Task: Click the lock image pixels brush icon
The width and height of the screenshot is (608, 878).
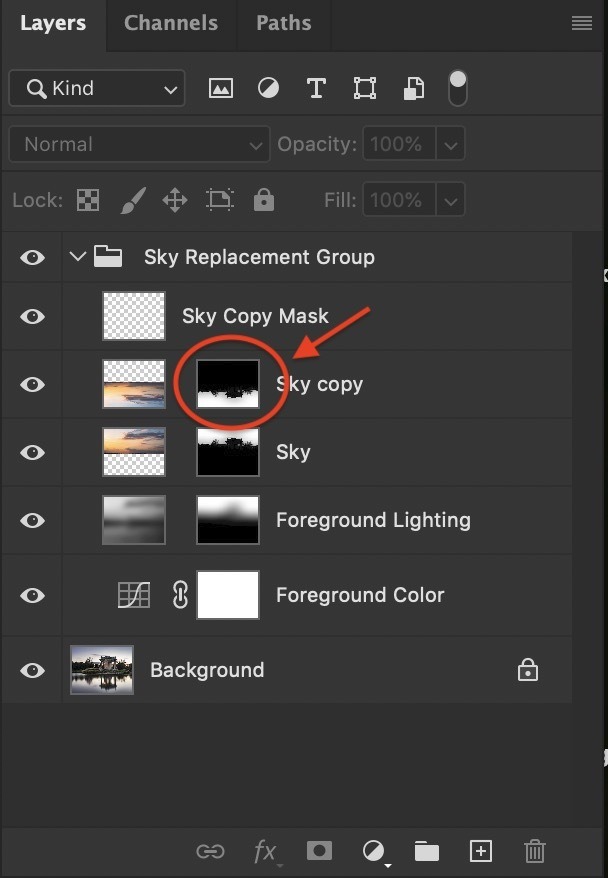Action: tap(132, 200)
